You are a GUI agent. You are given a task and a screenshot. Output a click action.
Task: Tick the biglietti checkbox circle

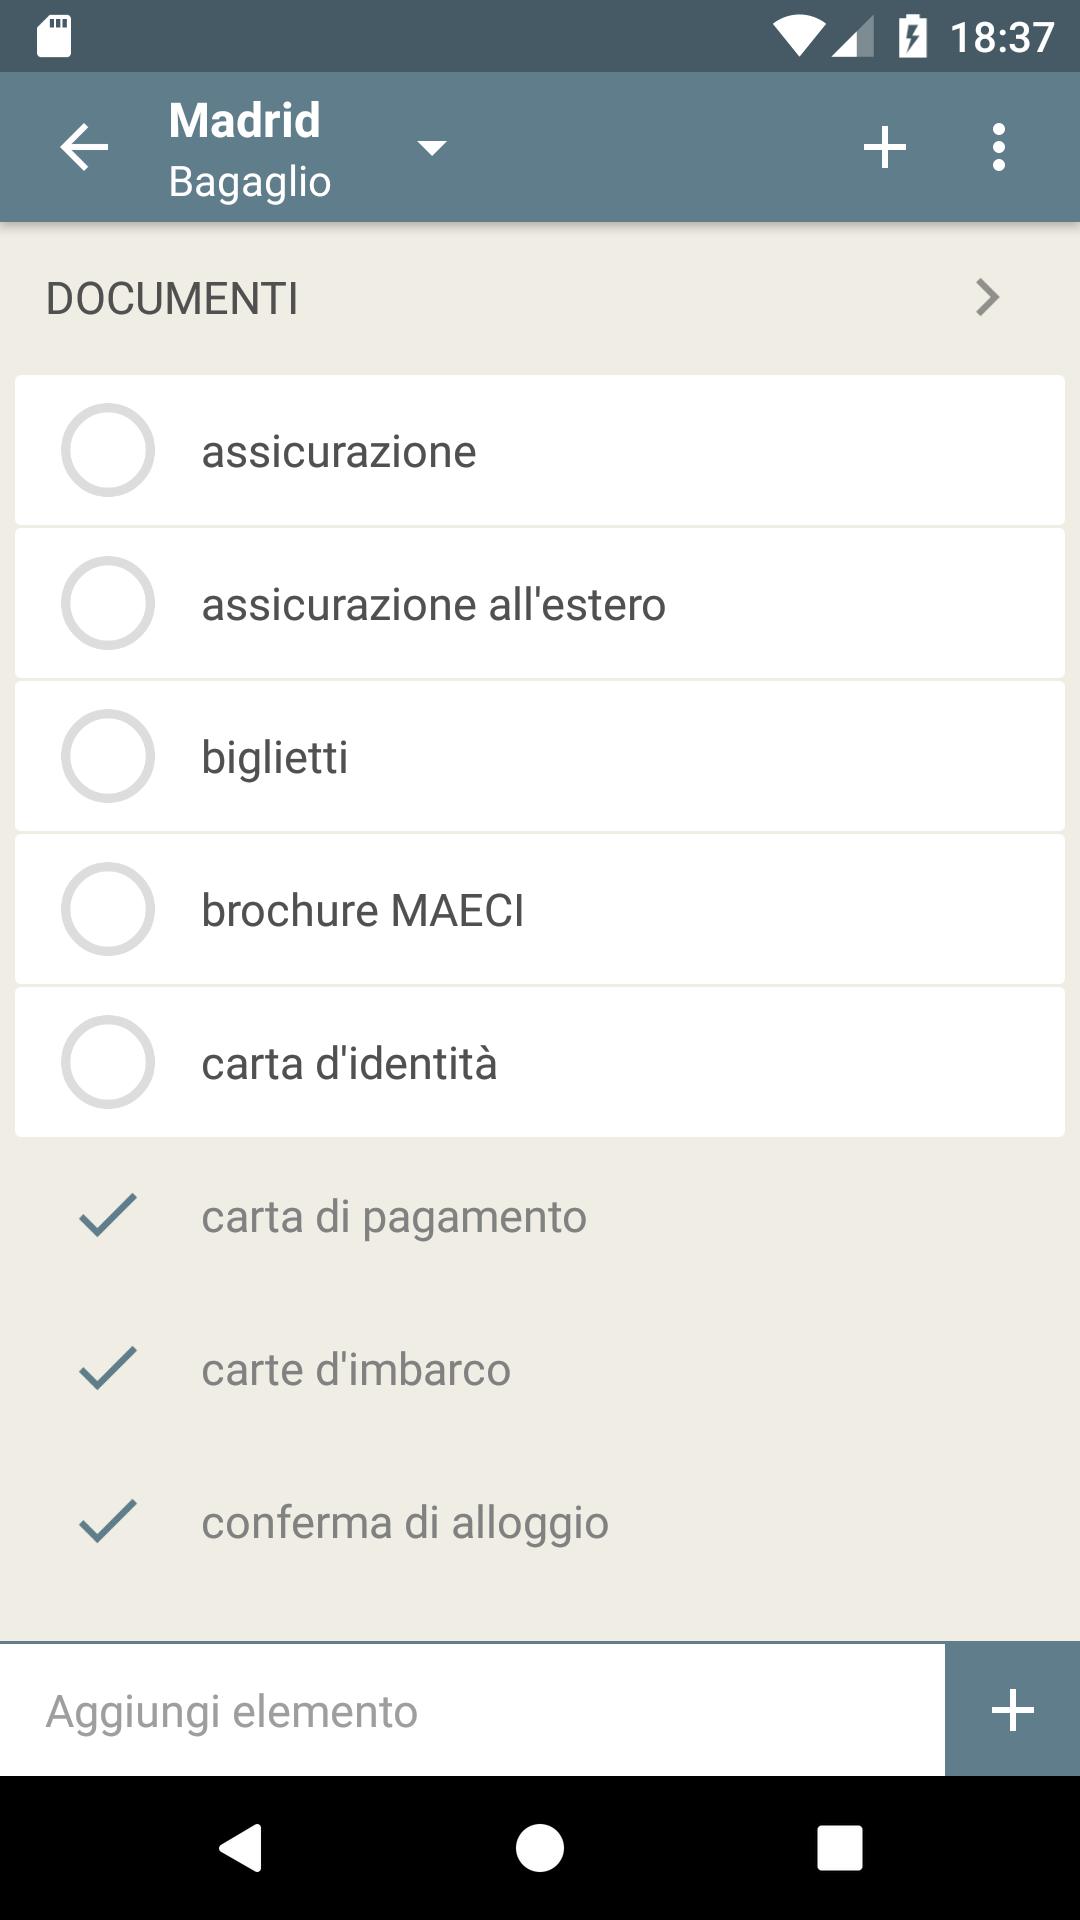pyautogui.click(x=108, y=756)
